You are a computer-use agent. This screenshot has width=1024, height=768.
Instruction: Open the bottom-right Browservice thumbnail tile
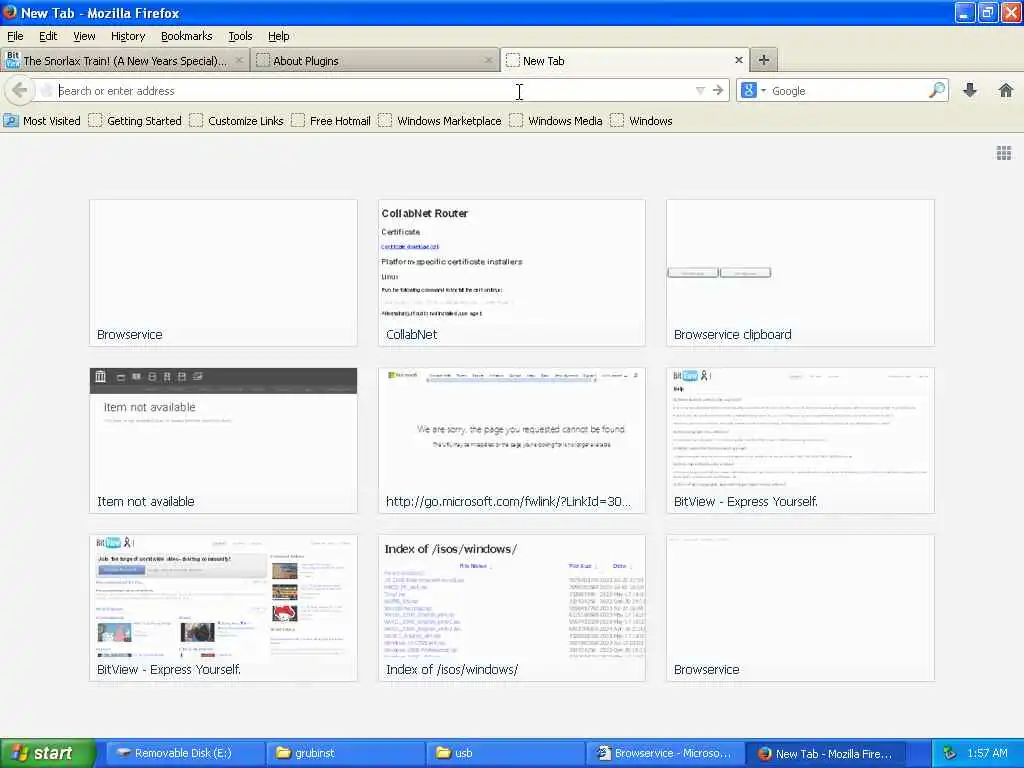[801, 608]
